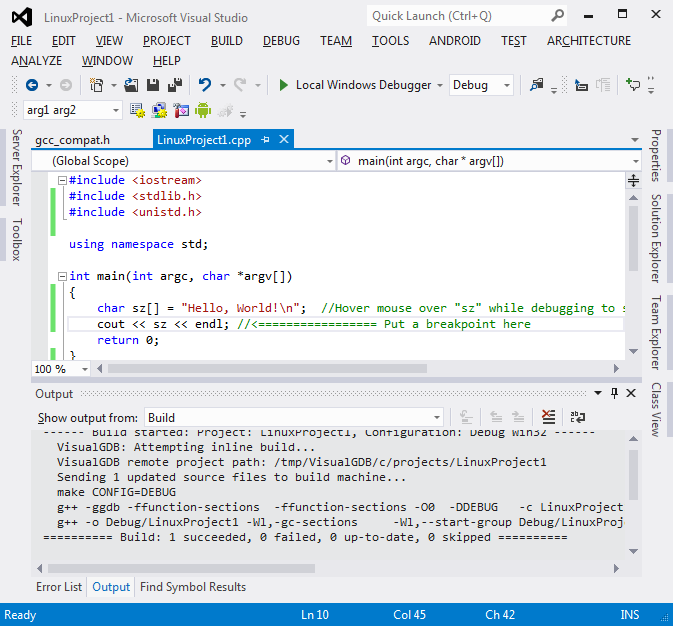
Task: Undo the last action with the Undo icon
Action: tap(205, 85)
